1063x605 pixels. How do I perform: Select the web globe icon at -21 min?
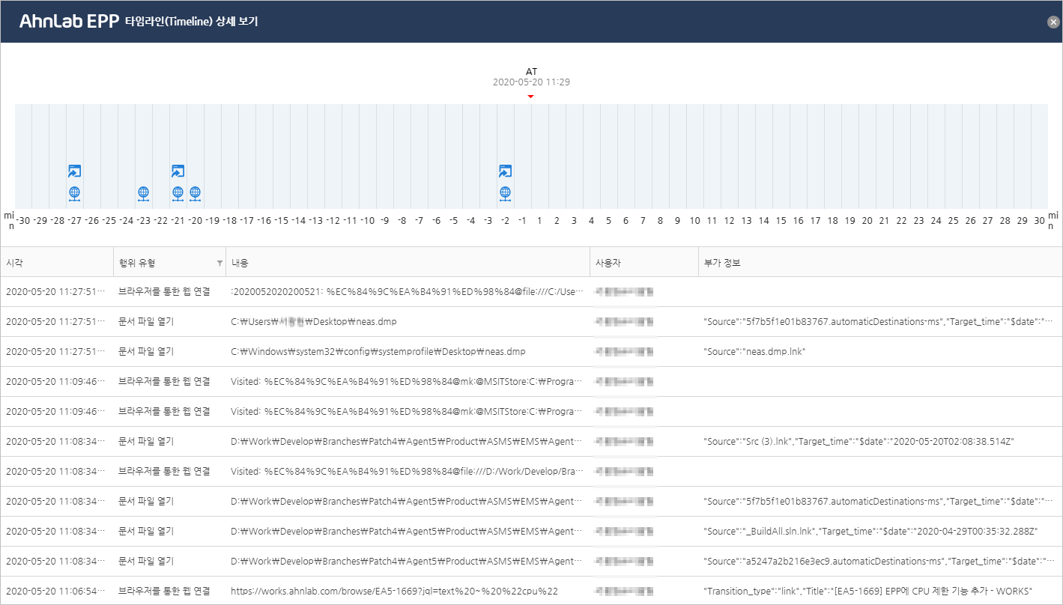(178, 193)
